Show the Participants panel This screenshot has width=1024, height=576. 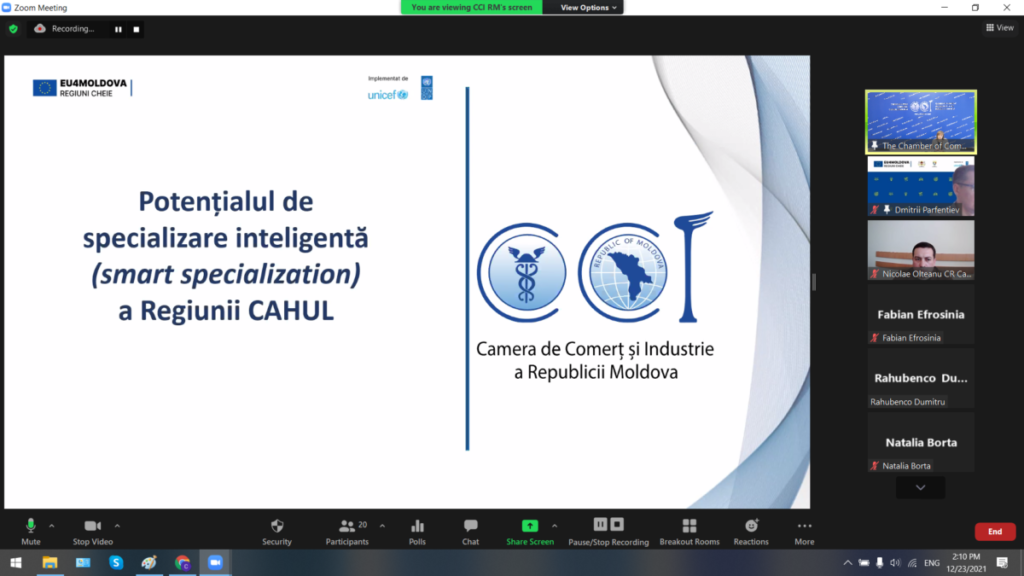point(347,532)
